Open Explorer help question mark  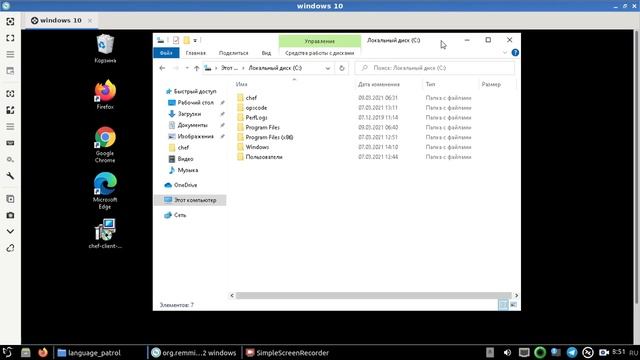point(515,53)
